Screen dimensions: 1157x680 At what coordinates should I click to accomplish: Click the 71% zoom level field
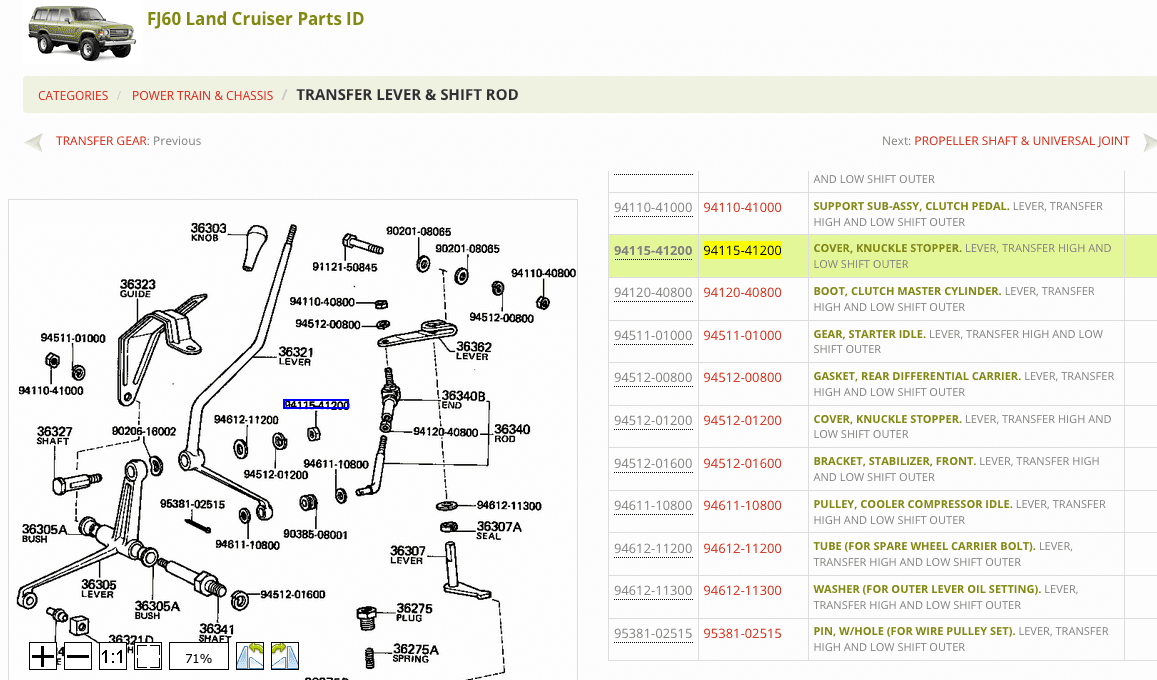coord(198,656)
